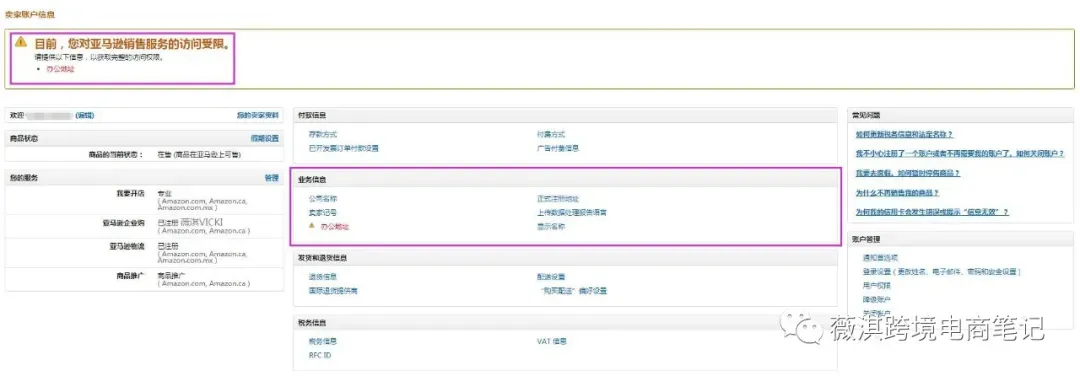
Task: Open the 付费方式 charge method link
Action: click(x=551, y=135)
